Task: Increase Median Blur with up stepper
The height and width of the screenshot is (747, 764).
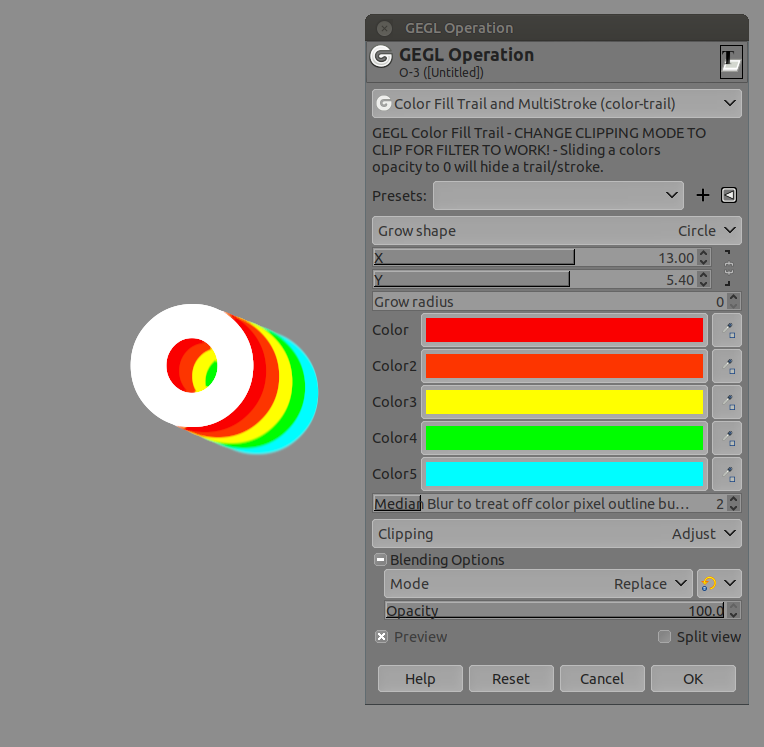Action: [x=734, y=499]
